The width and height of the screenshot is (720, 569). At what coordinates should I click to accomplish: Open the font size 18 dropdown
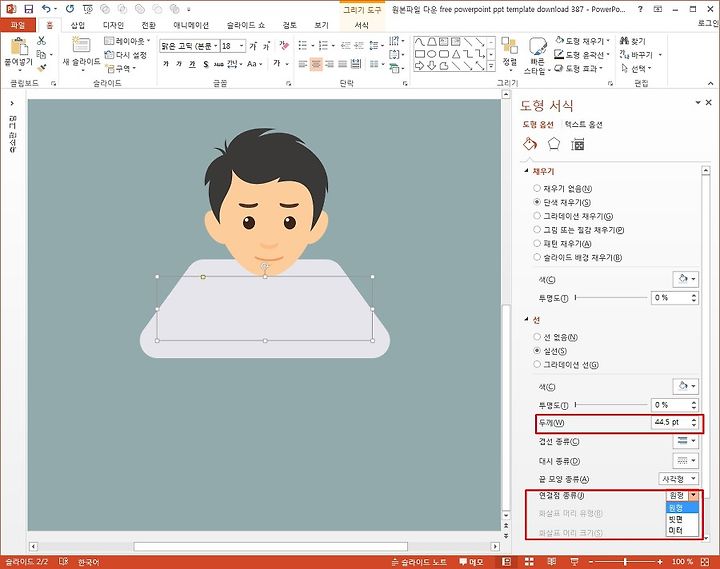(x=242, y=46)
